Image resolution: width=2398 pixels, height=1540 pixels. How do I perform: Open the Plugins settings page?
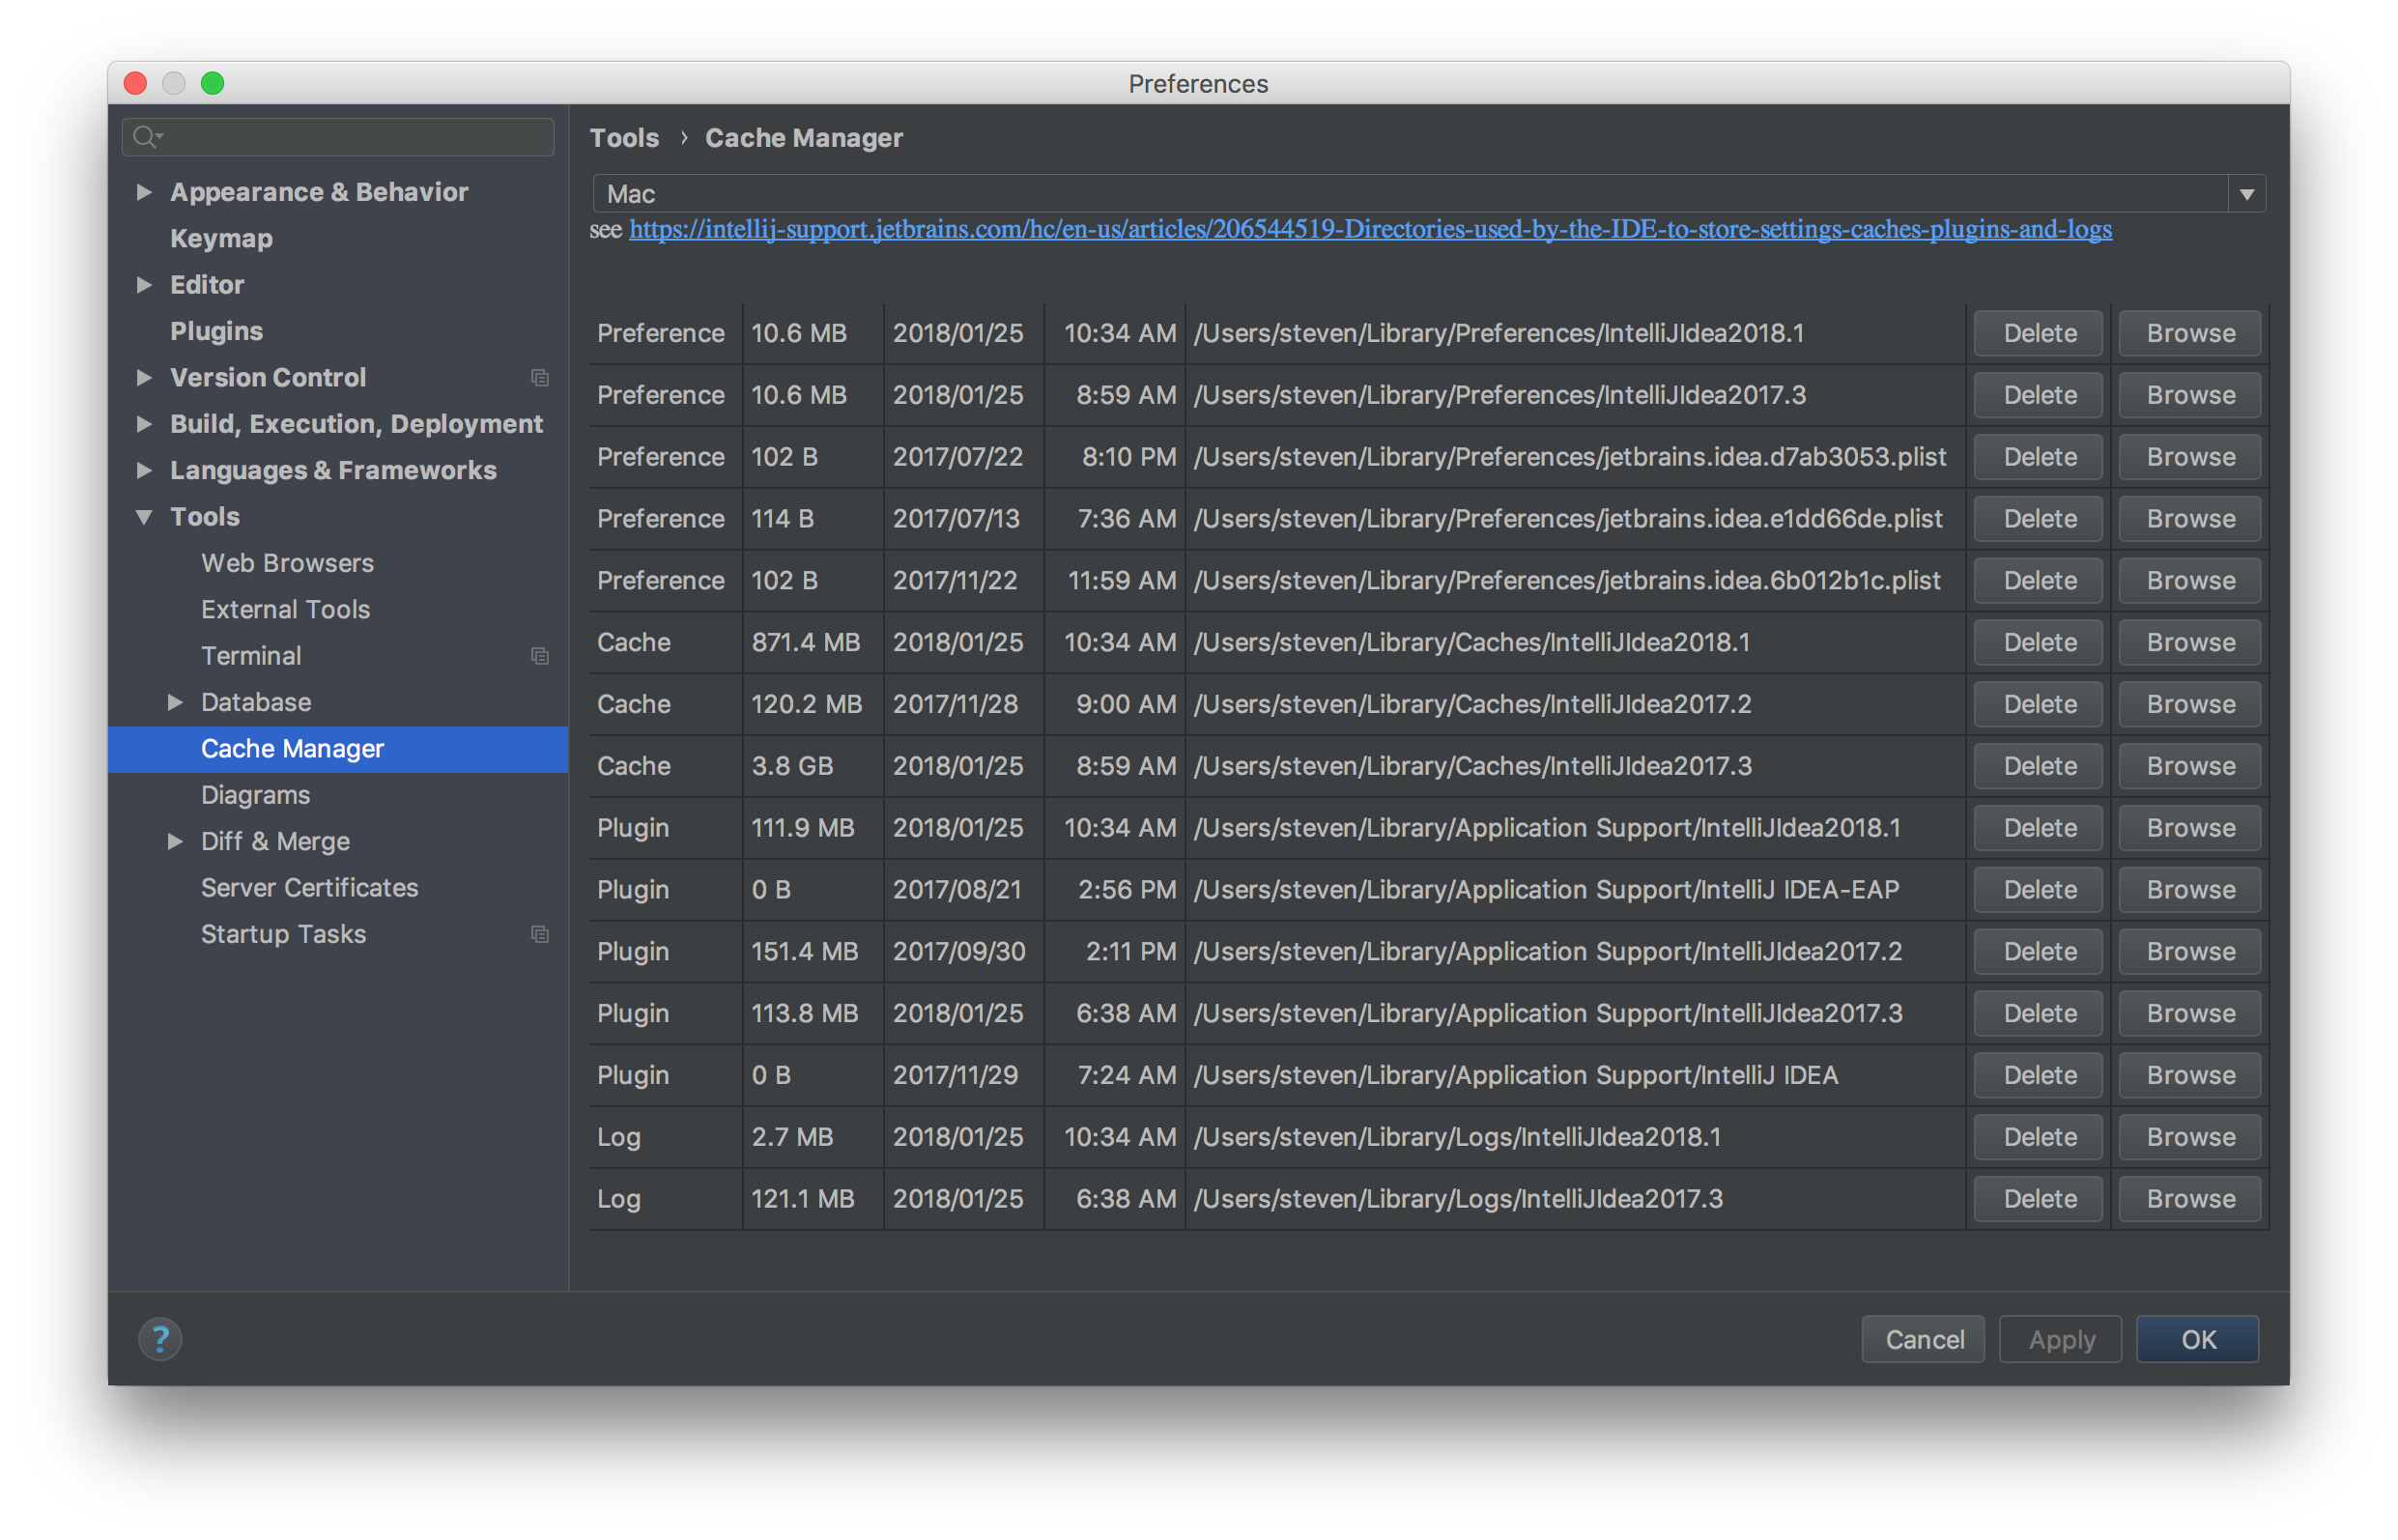(216, 331)
